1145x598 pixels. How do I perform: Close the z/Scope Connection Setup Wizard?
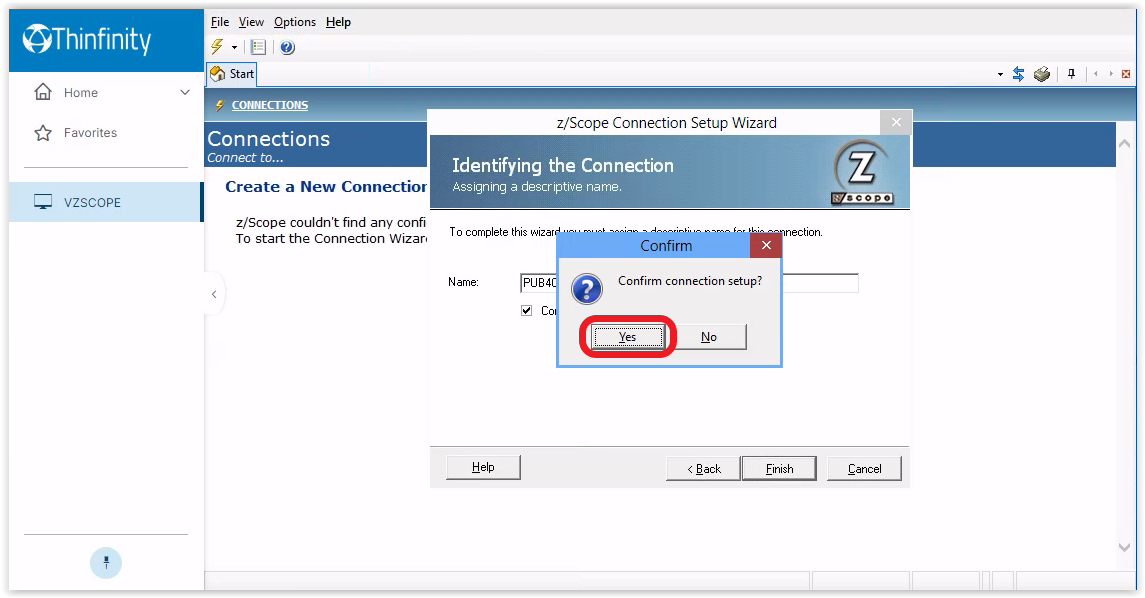pyautogui.click(x=896, y=122)
